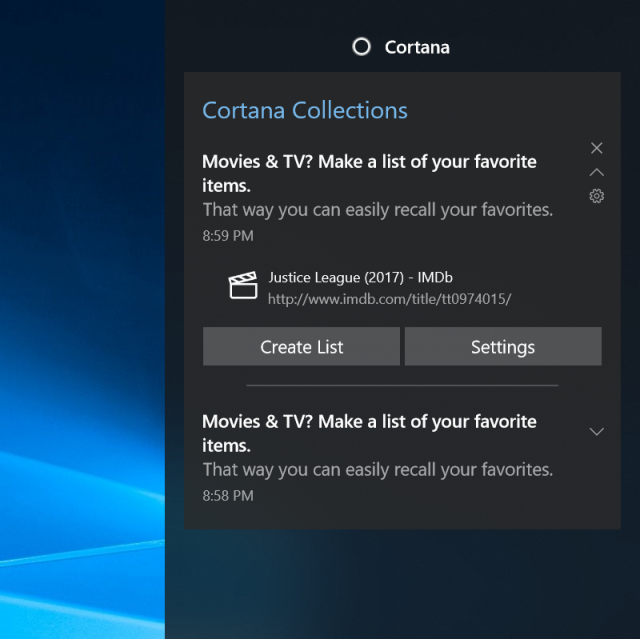Click the first notification's recall favorites subtitle
This screenshot has height=639, width=640.
point(377,210)
